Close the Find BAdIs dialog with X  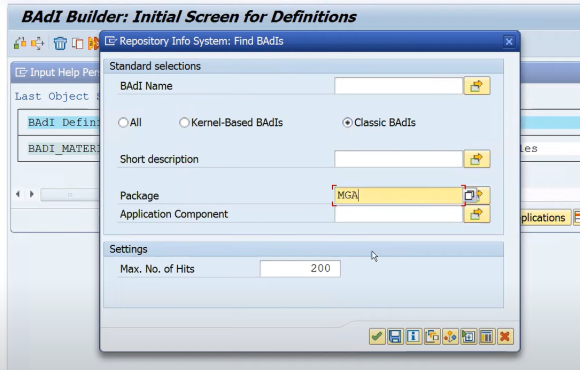(509, 41)
